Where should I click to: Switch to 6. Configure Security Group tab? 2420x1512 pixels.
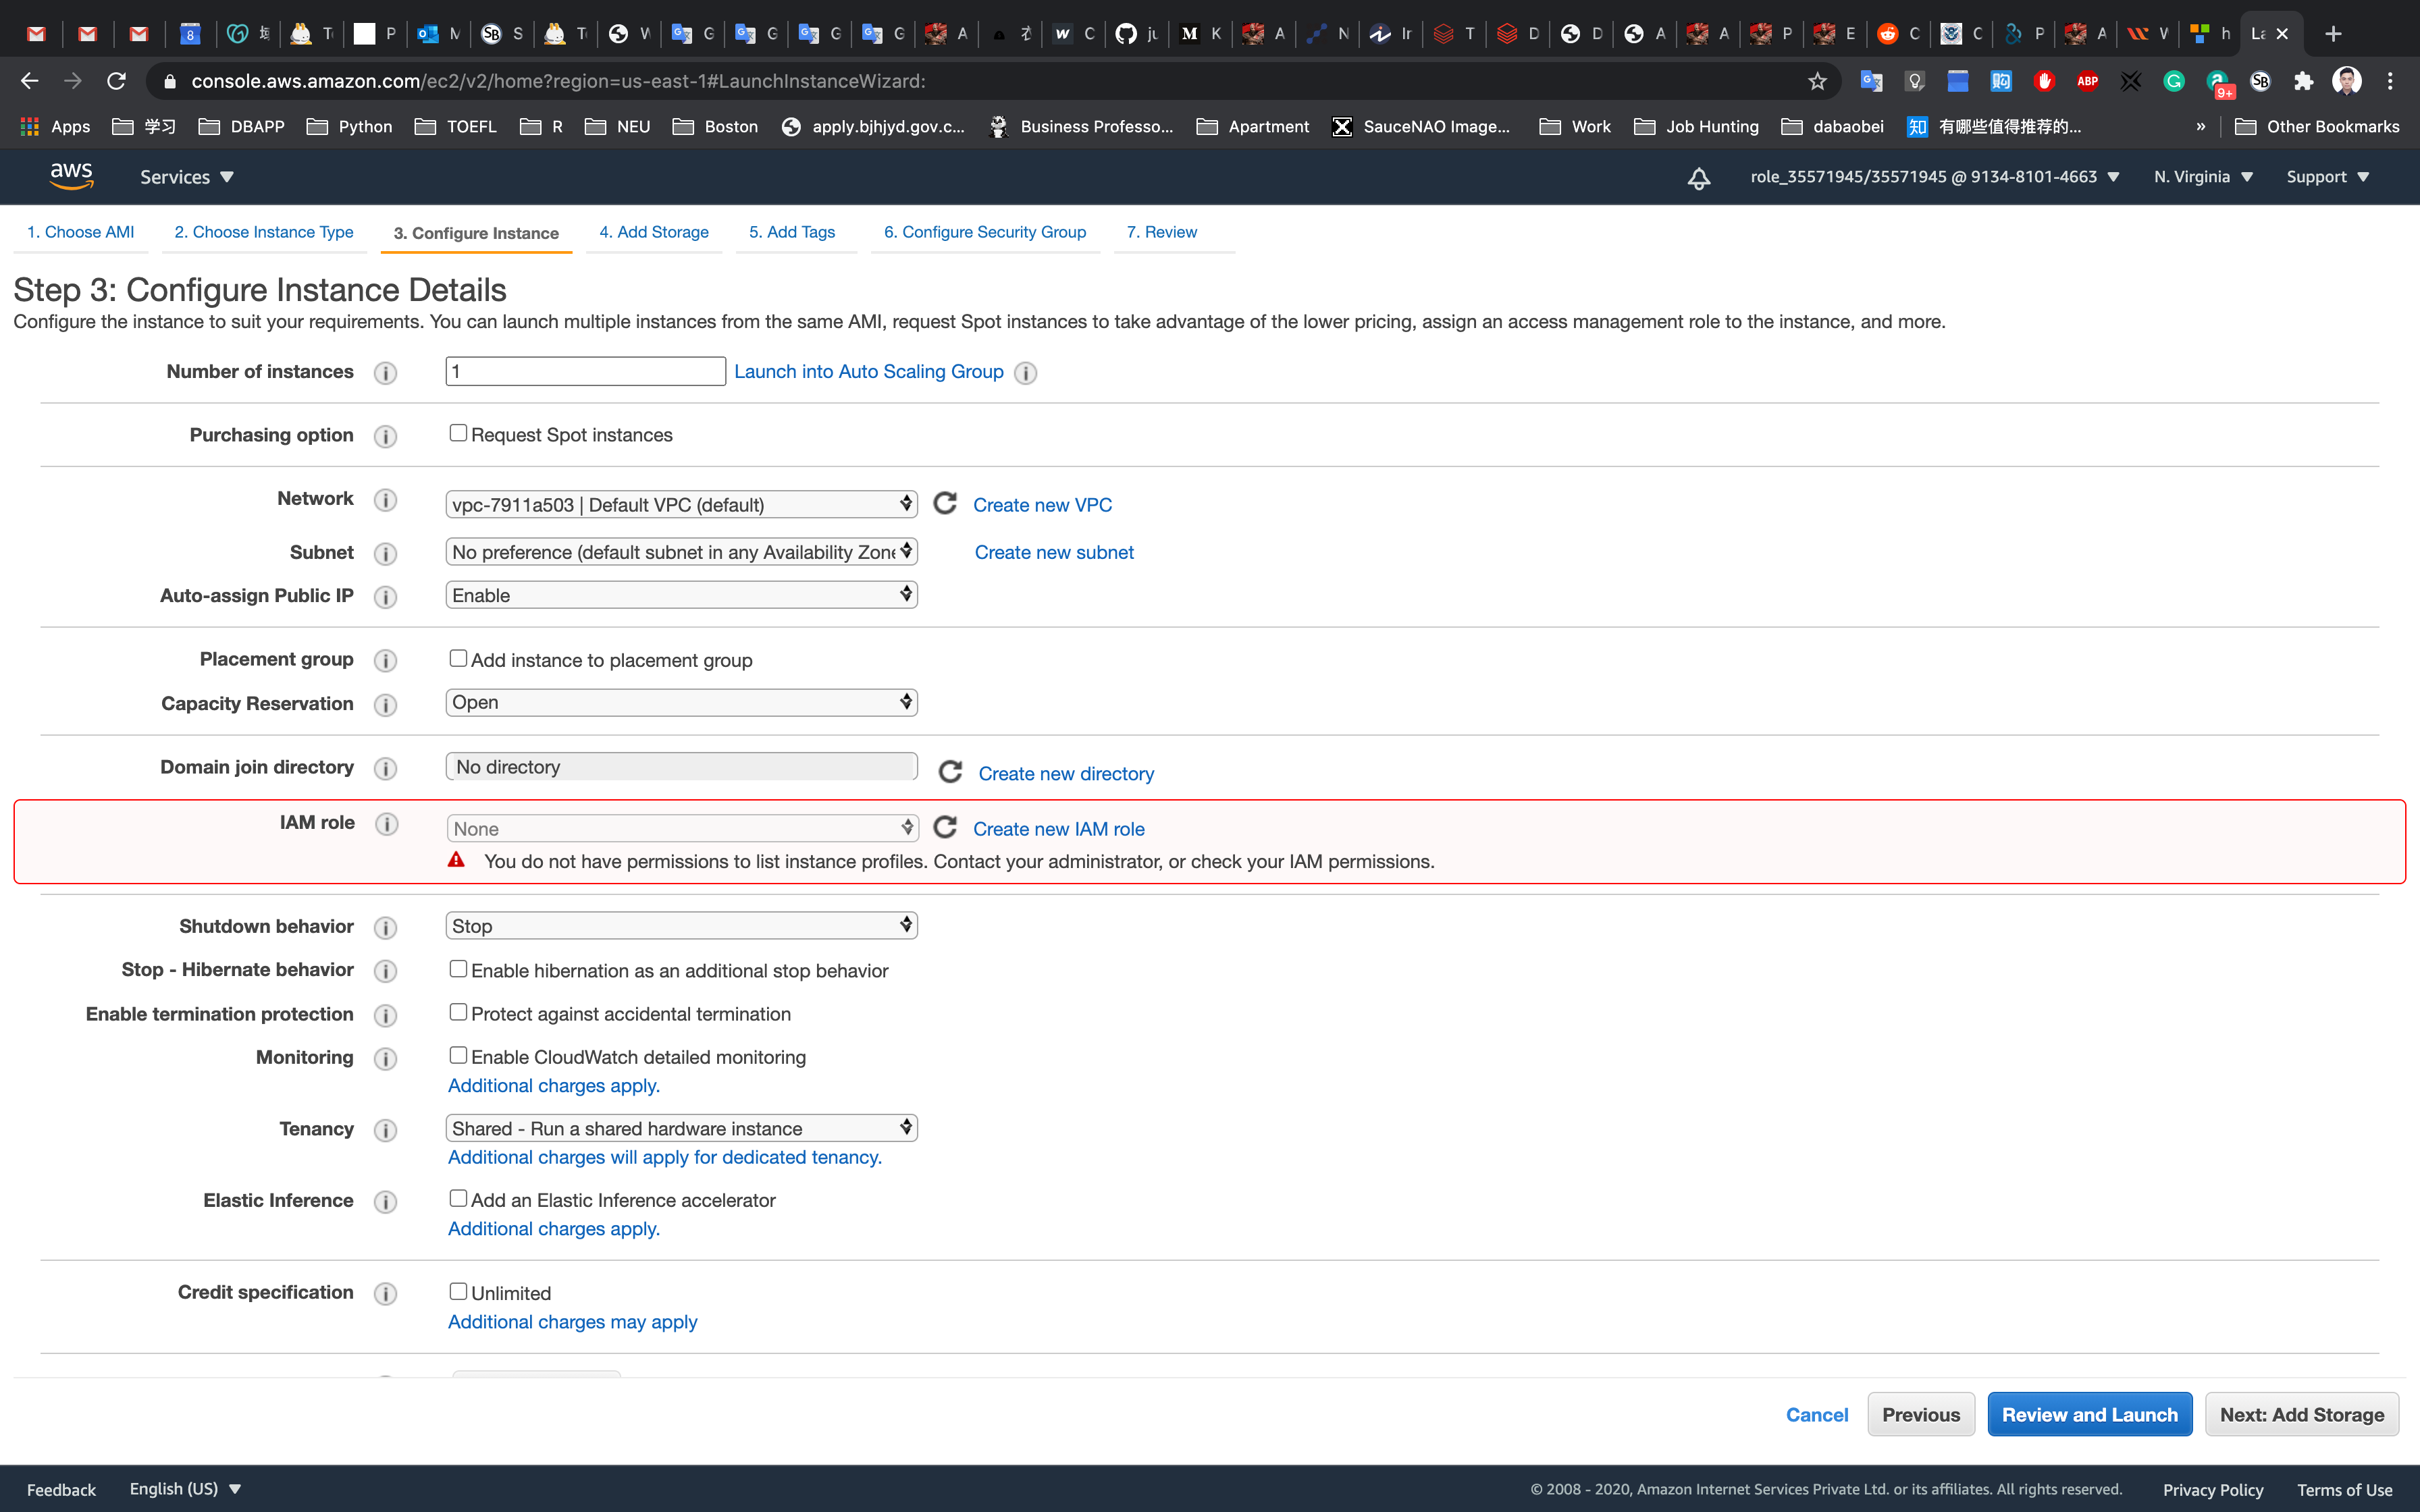point(984,232)
